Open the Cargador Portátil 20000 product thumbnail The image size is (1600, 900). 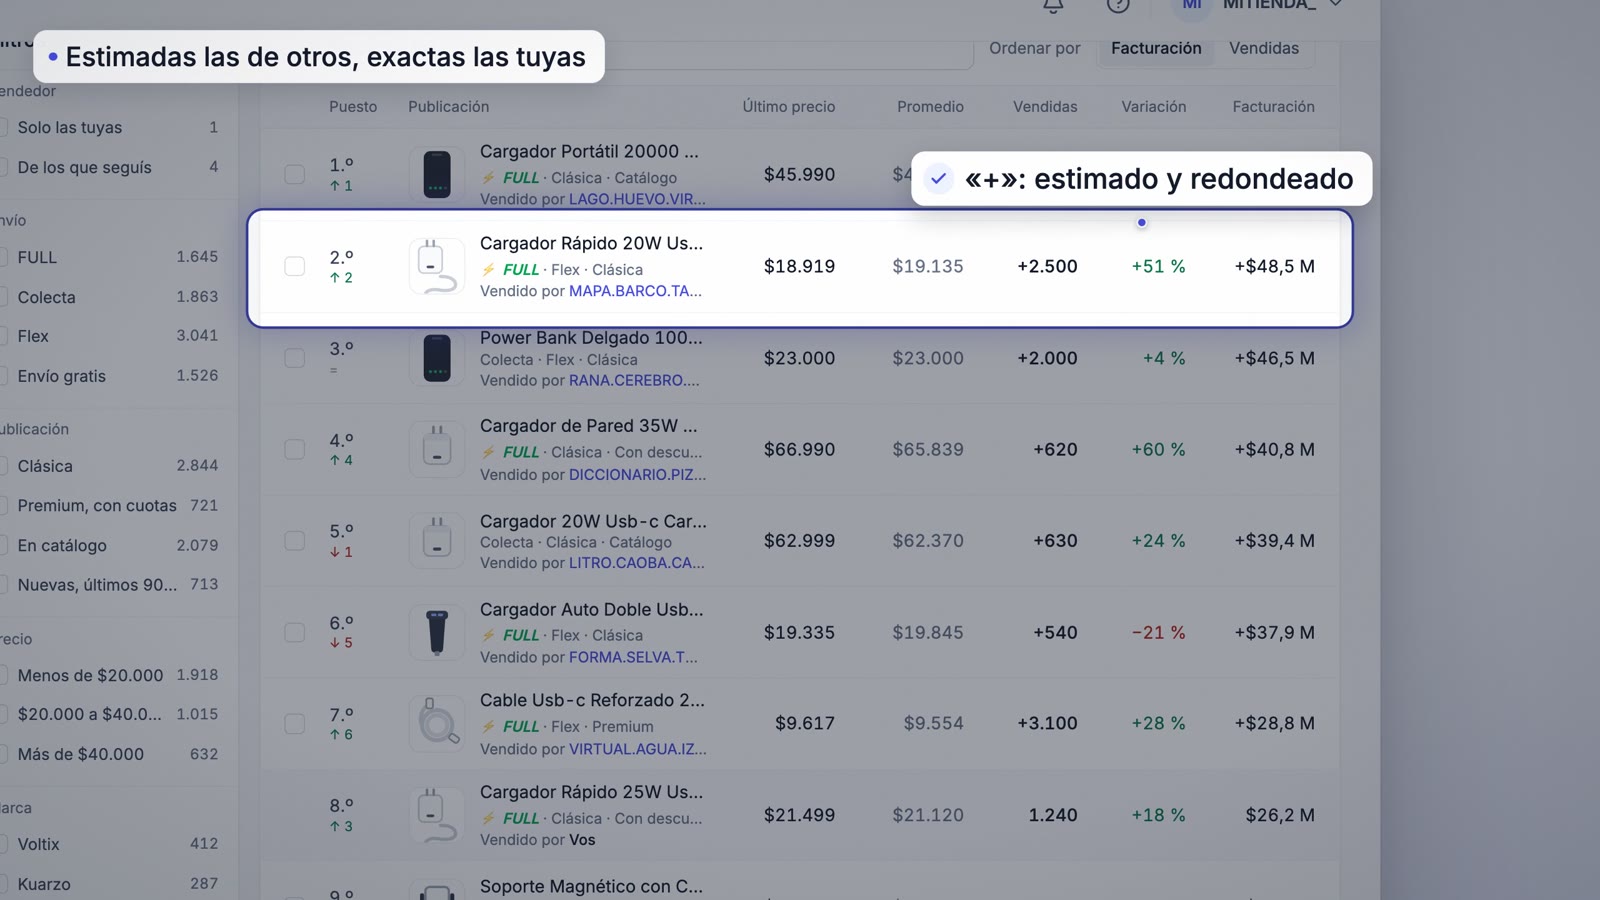pyautogui.click(x=437, y=174)
